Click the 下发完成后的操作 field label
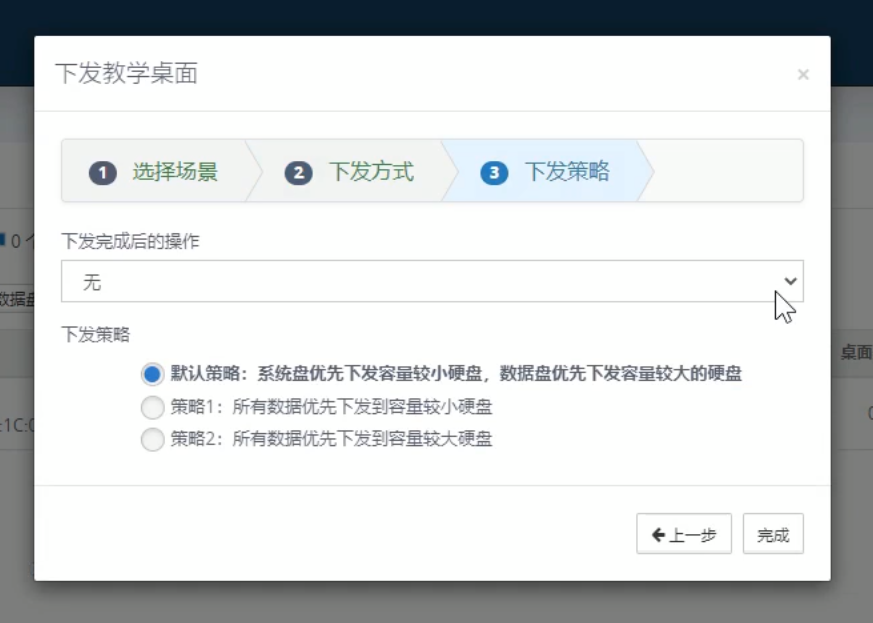The height and width of the screenshot is (623, 873). pos(130,241)
